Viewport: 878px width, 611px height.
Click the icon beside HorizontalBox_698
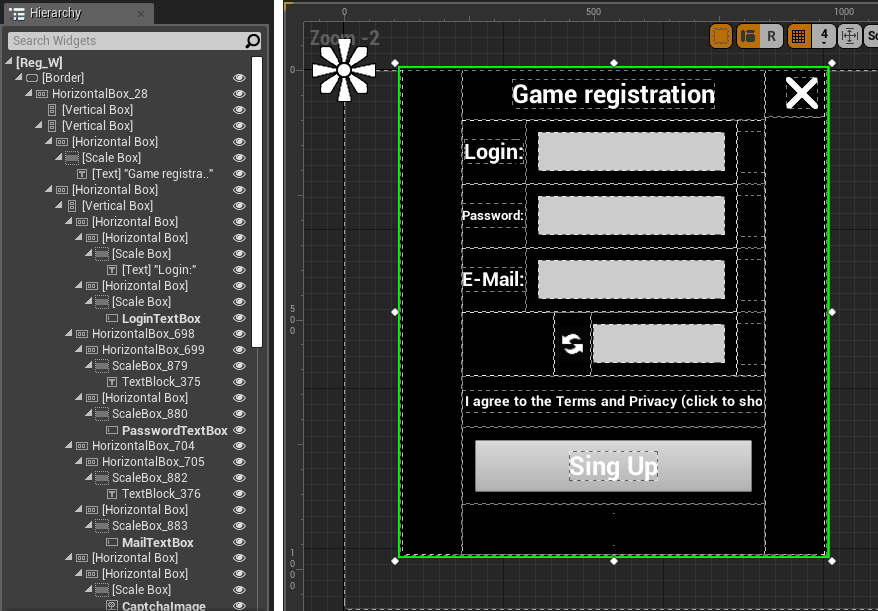(82, 334)
